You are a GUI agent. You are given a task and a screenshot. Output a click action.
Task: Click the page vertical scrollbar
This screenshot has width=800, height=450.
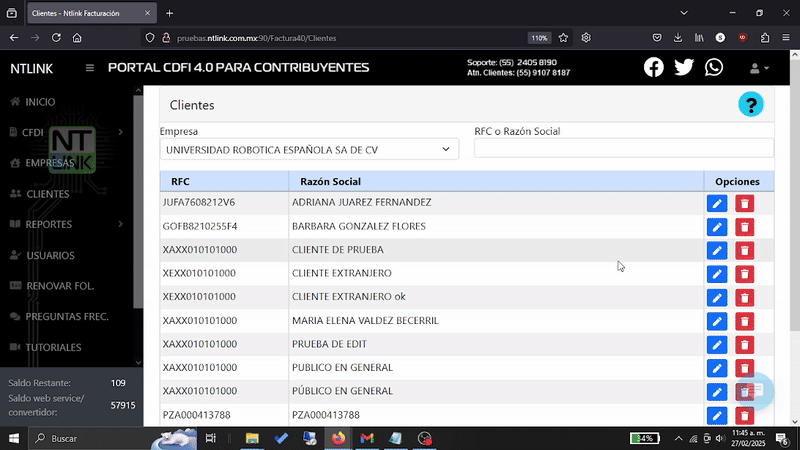pyautogui.click(x=794, y=194)
